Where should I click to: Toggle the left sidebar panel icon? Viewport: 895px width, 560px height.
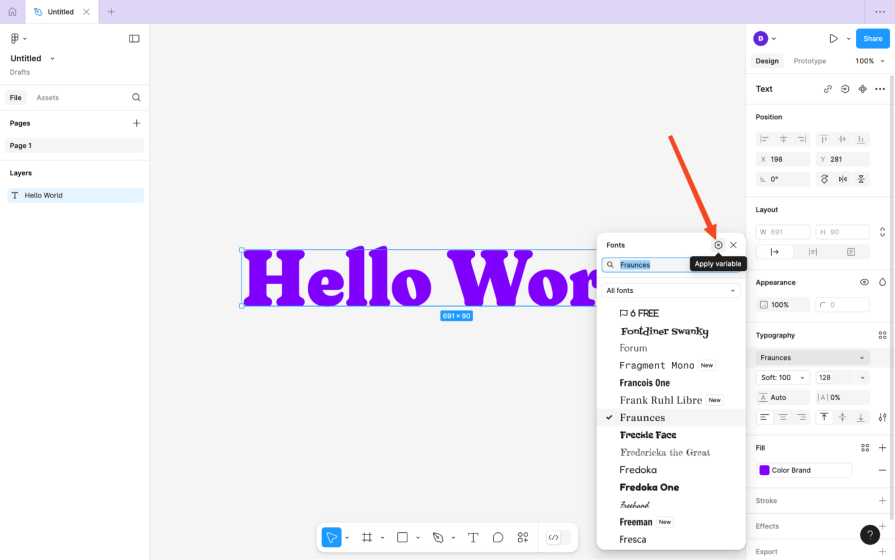[134, 39]
